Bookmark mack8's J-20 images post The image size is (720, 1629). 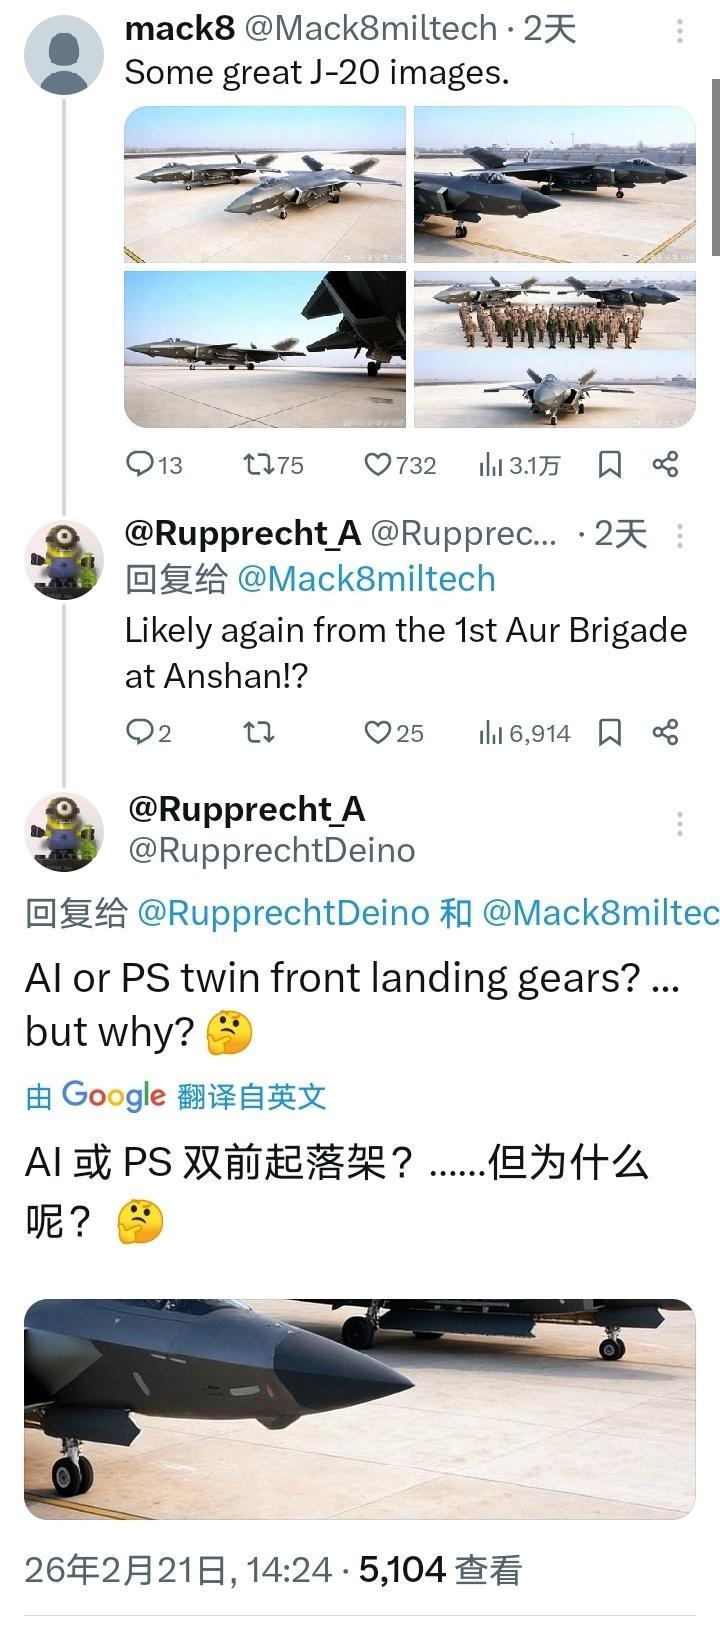[609, 464]
